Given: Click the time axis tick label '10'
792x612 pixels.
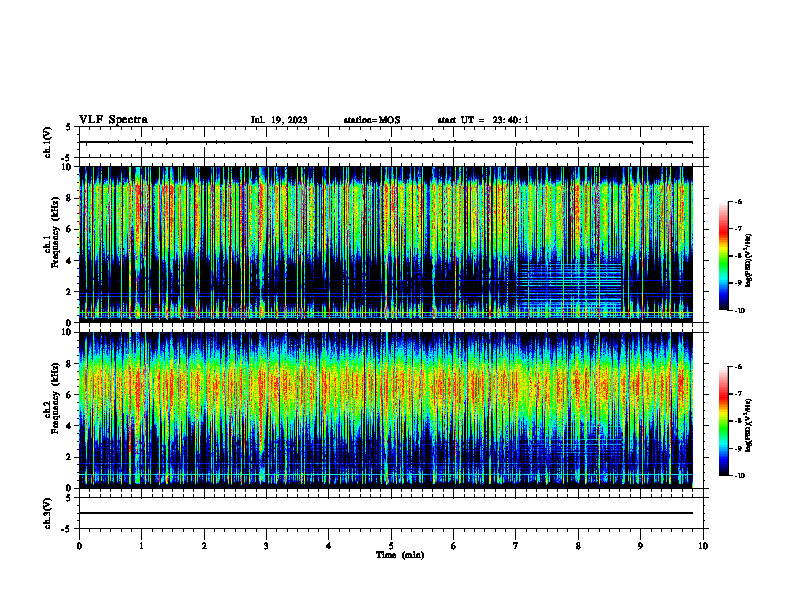Looking at the screenshot, I should tap(703, 546).
